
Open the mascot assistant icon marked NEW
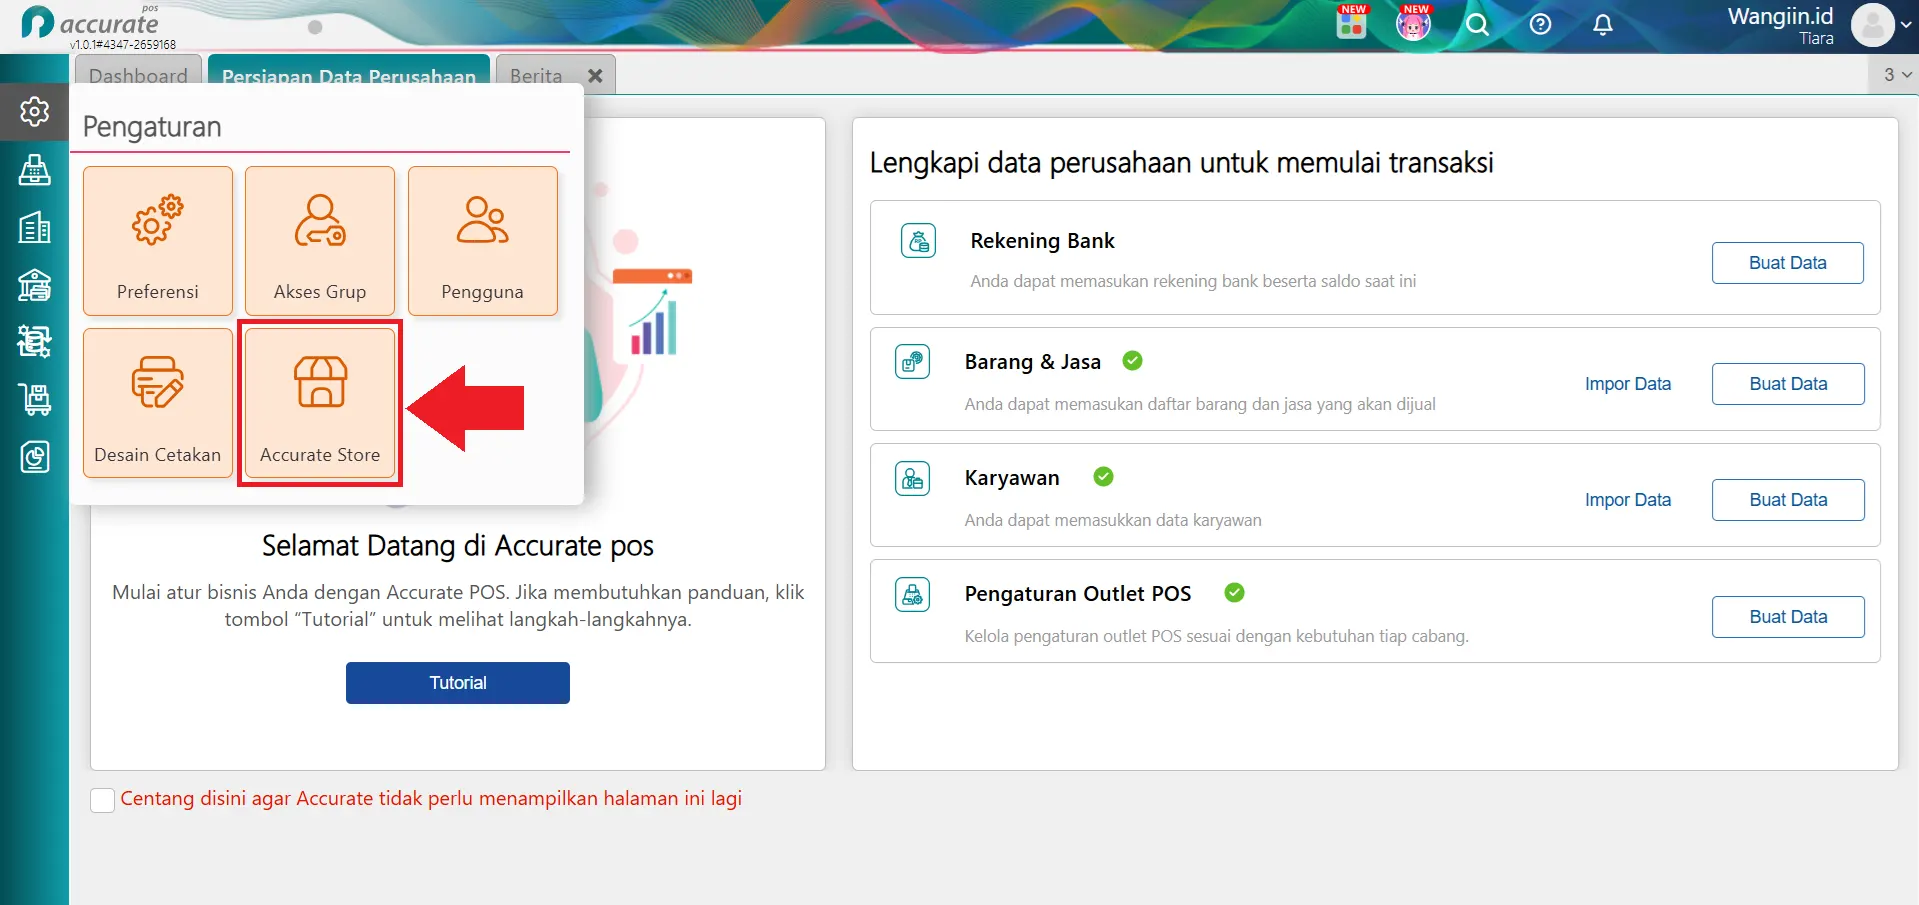pos(1413,23)
